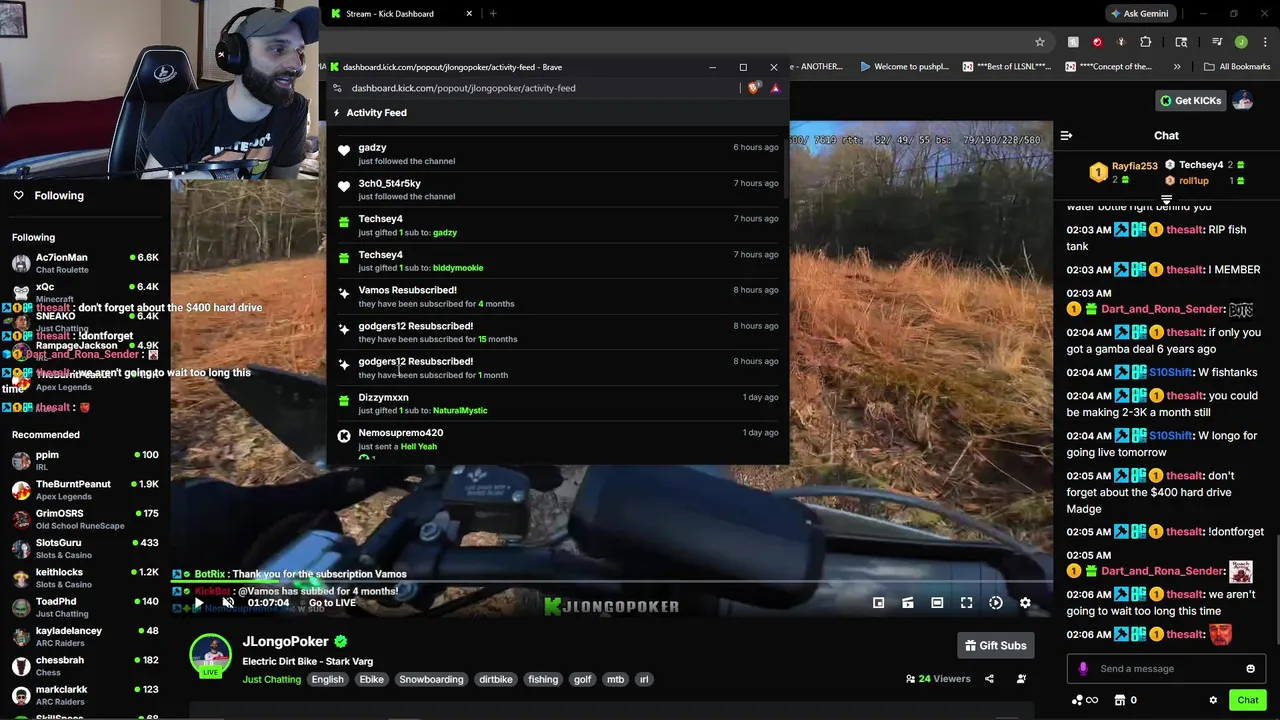Viewport: 1280px width, 720px height.
Task: Click Vamos Resubscribed! activity entry
Action: click(558, 296)
